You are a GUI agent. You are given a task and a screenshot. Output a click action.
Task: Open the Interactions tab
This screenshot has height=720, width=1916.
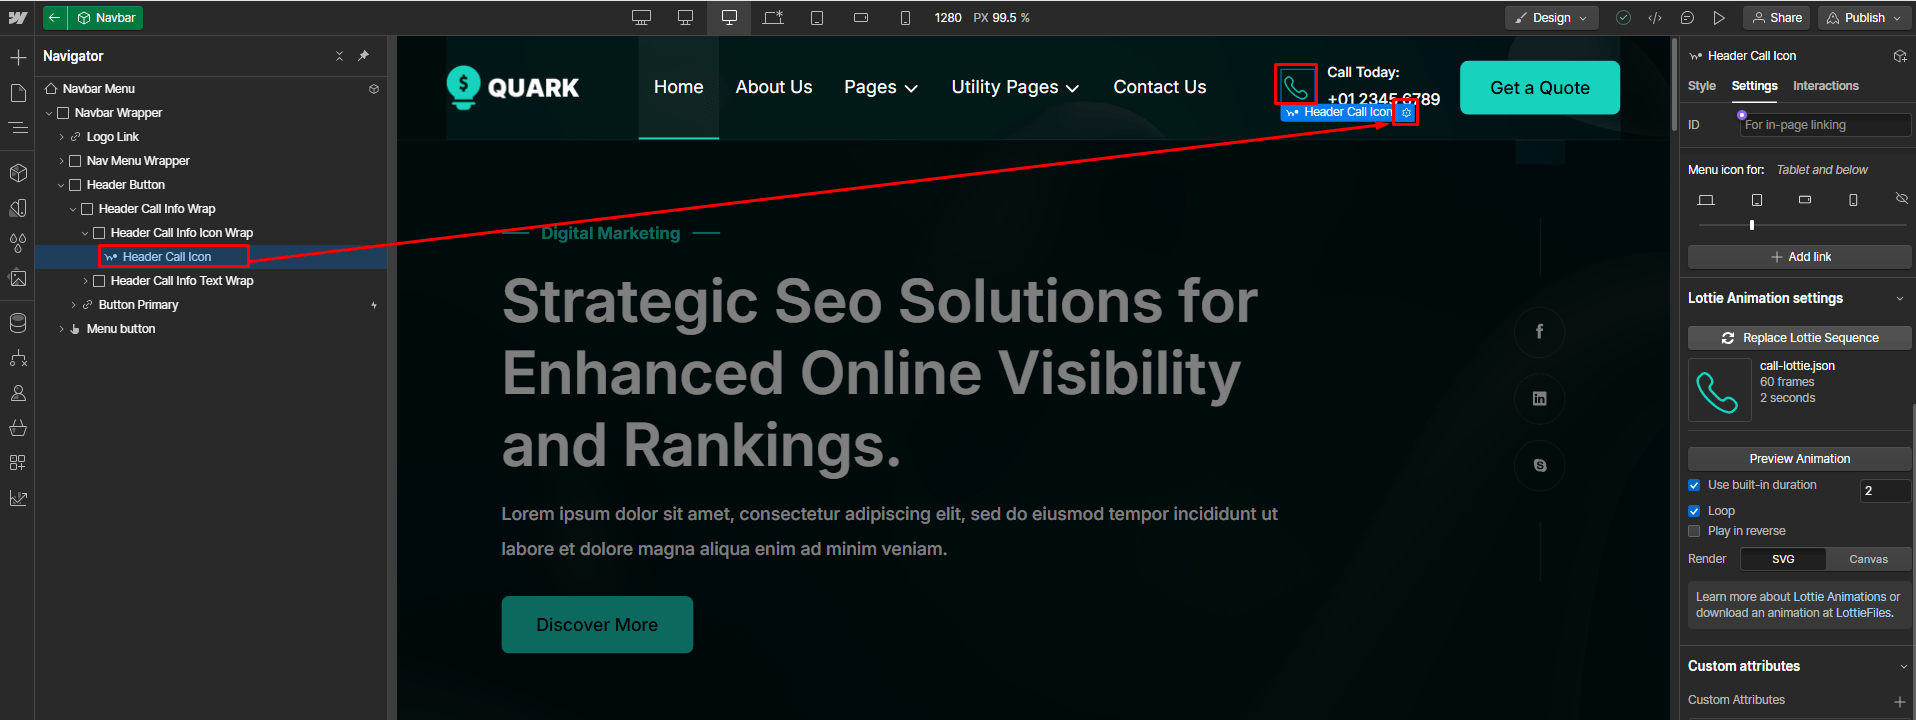coord(1825,86)
